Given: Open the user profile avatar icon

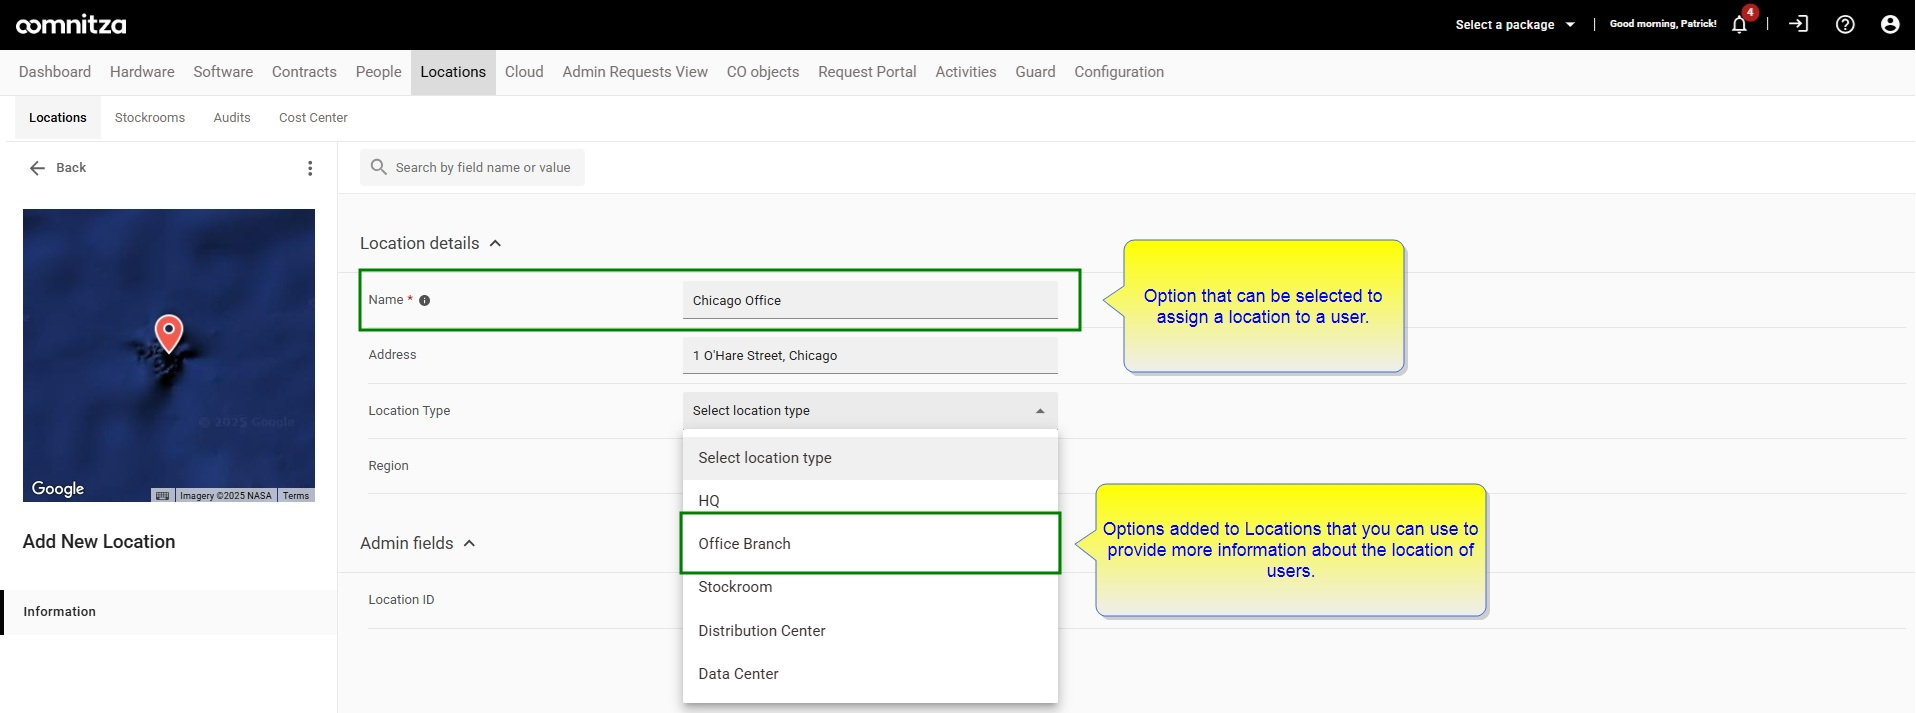Looking at the screenshot, I should pyautogui.click(x=1890, y=24).
